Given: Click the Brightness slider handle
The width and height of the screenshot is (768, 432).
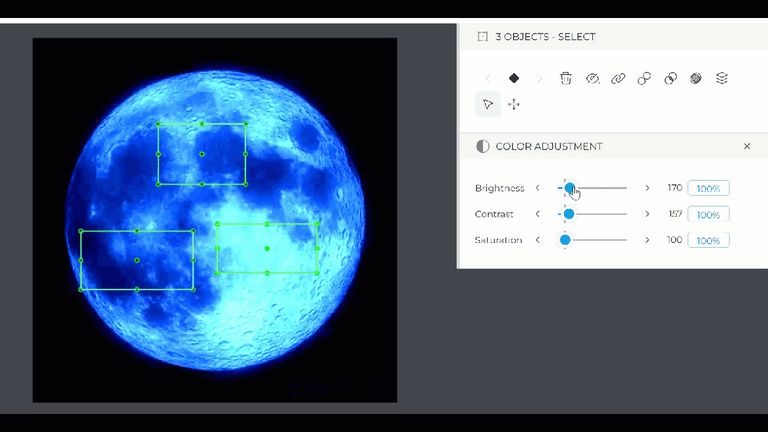Looking at the screenshot, I should point(570,188).
